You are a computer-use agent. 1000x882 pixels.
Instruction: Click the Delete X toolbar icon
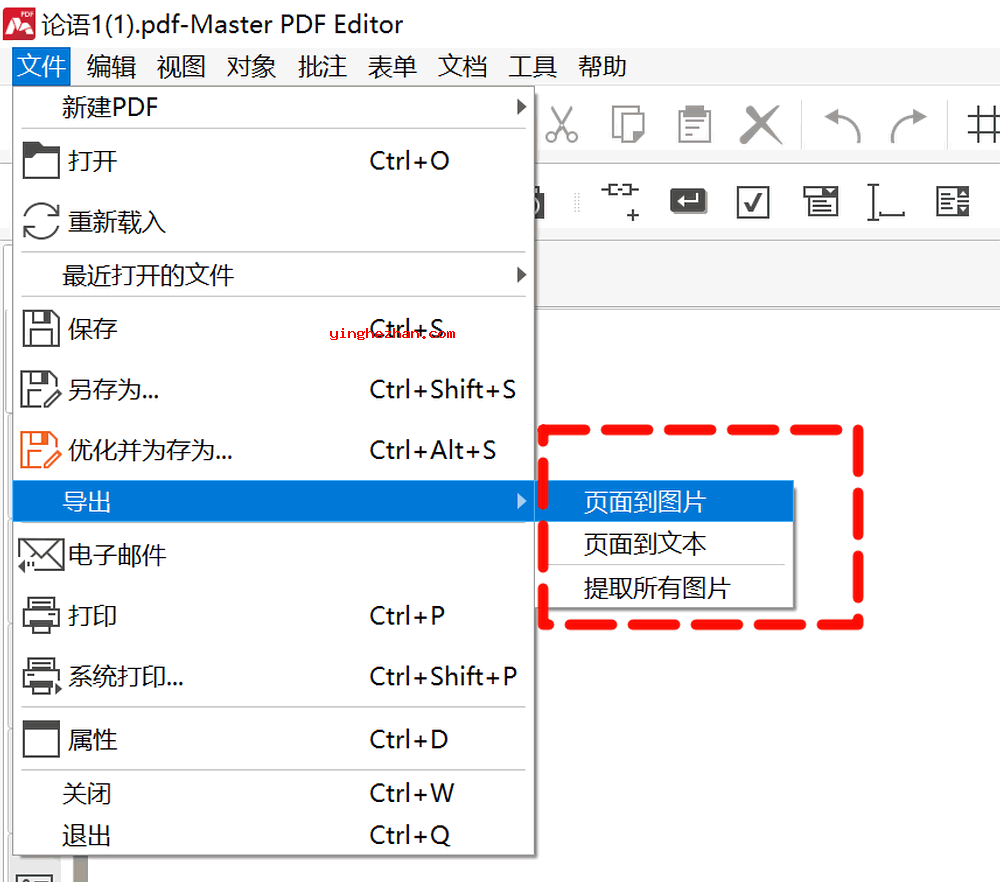click(761, 124)
